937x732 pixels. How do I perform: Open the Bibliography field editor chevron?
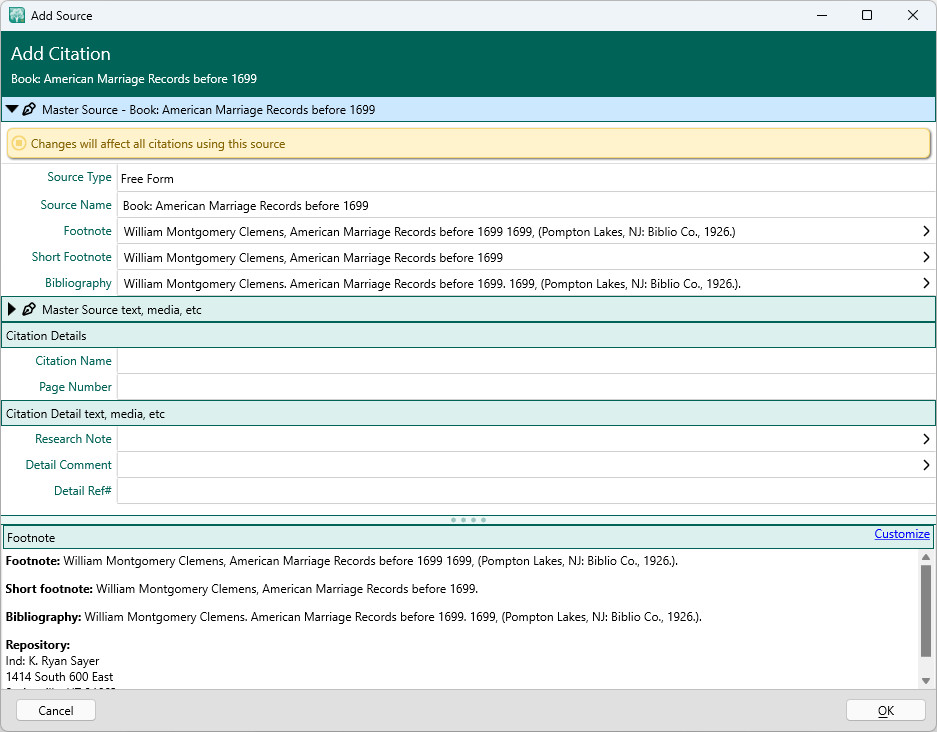926,283
